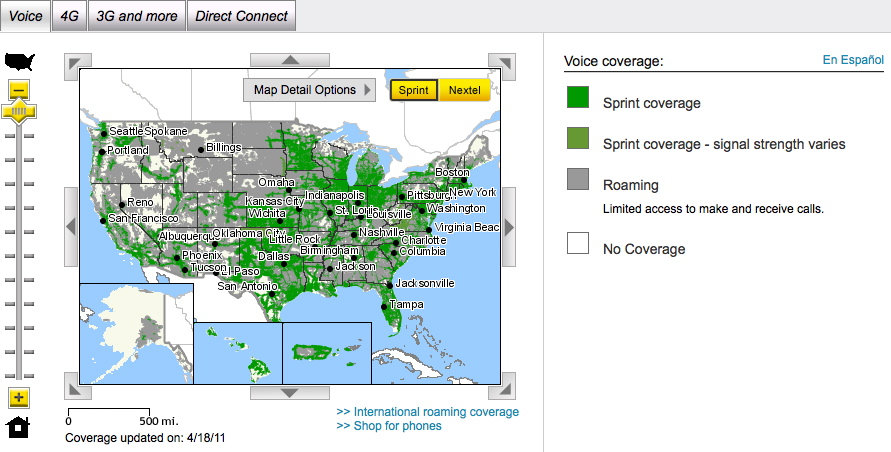The height and width of the screenshot is (452, 891).
Task: Click the Reno city label
Action: (140, 202)
